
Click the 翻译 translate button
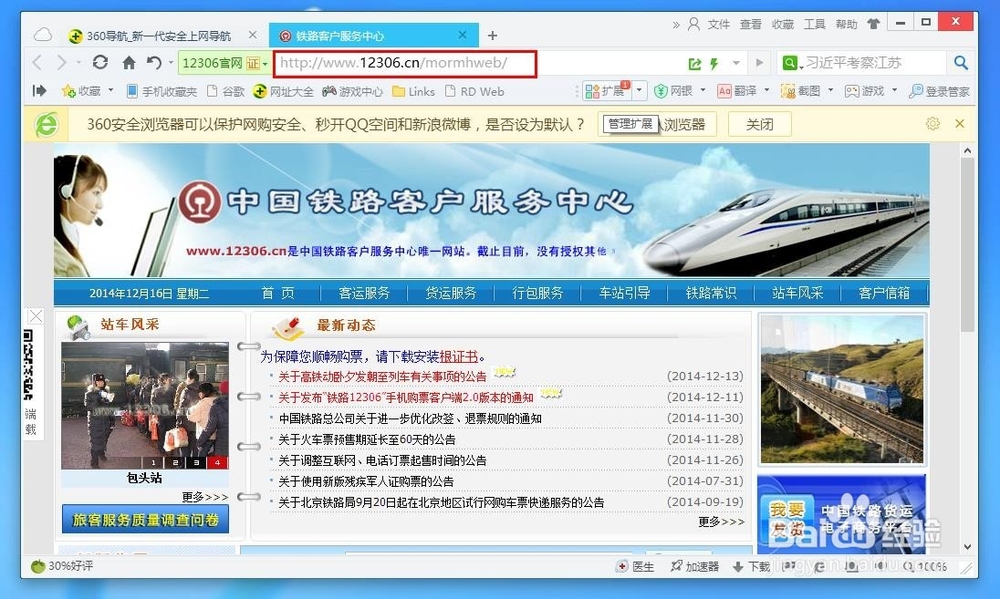pyautogui.click(x=737, y=91)
